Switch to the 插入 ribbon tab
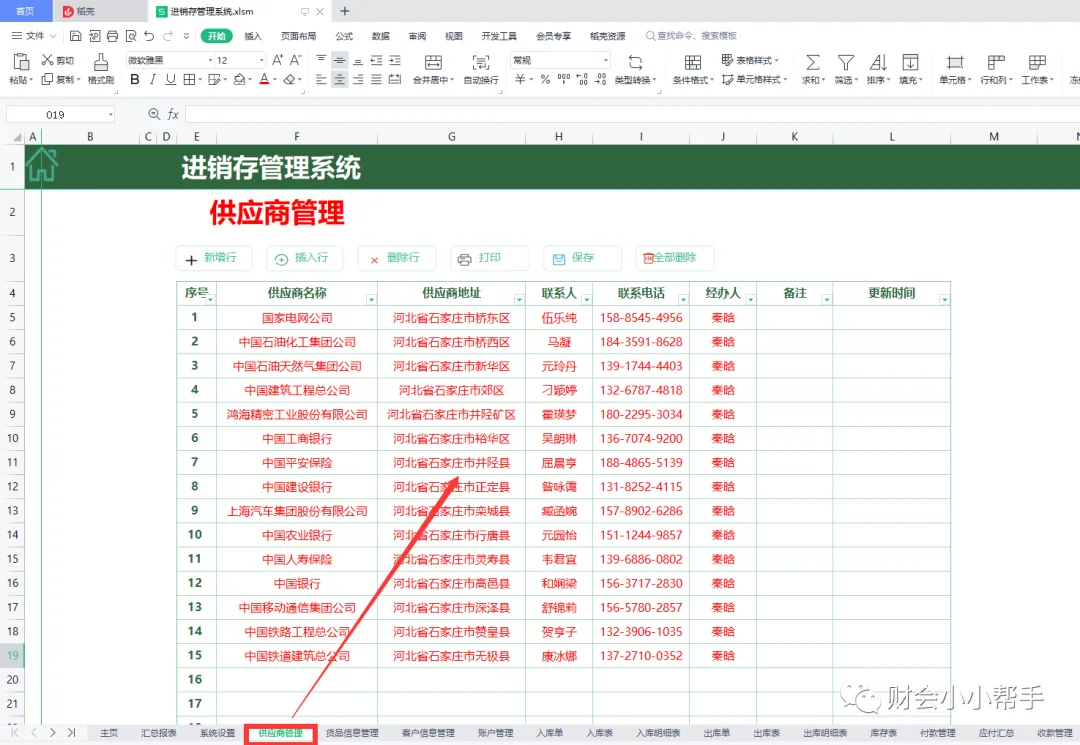The width and height of the screenshot is (1080, 745). 253,36
